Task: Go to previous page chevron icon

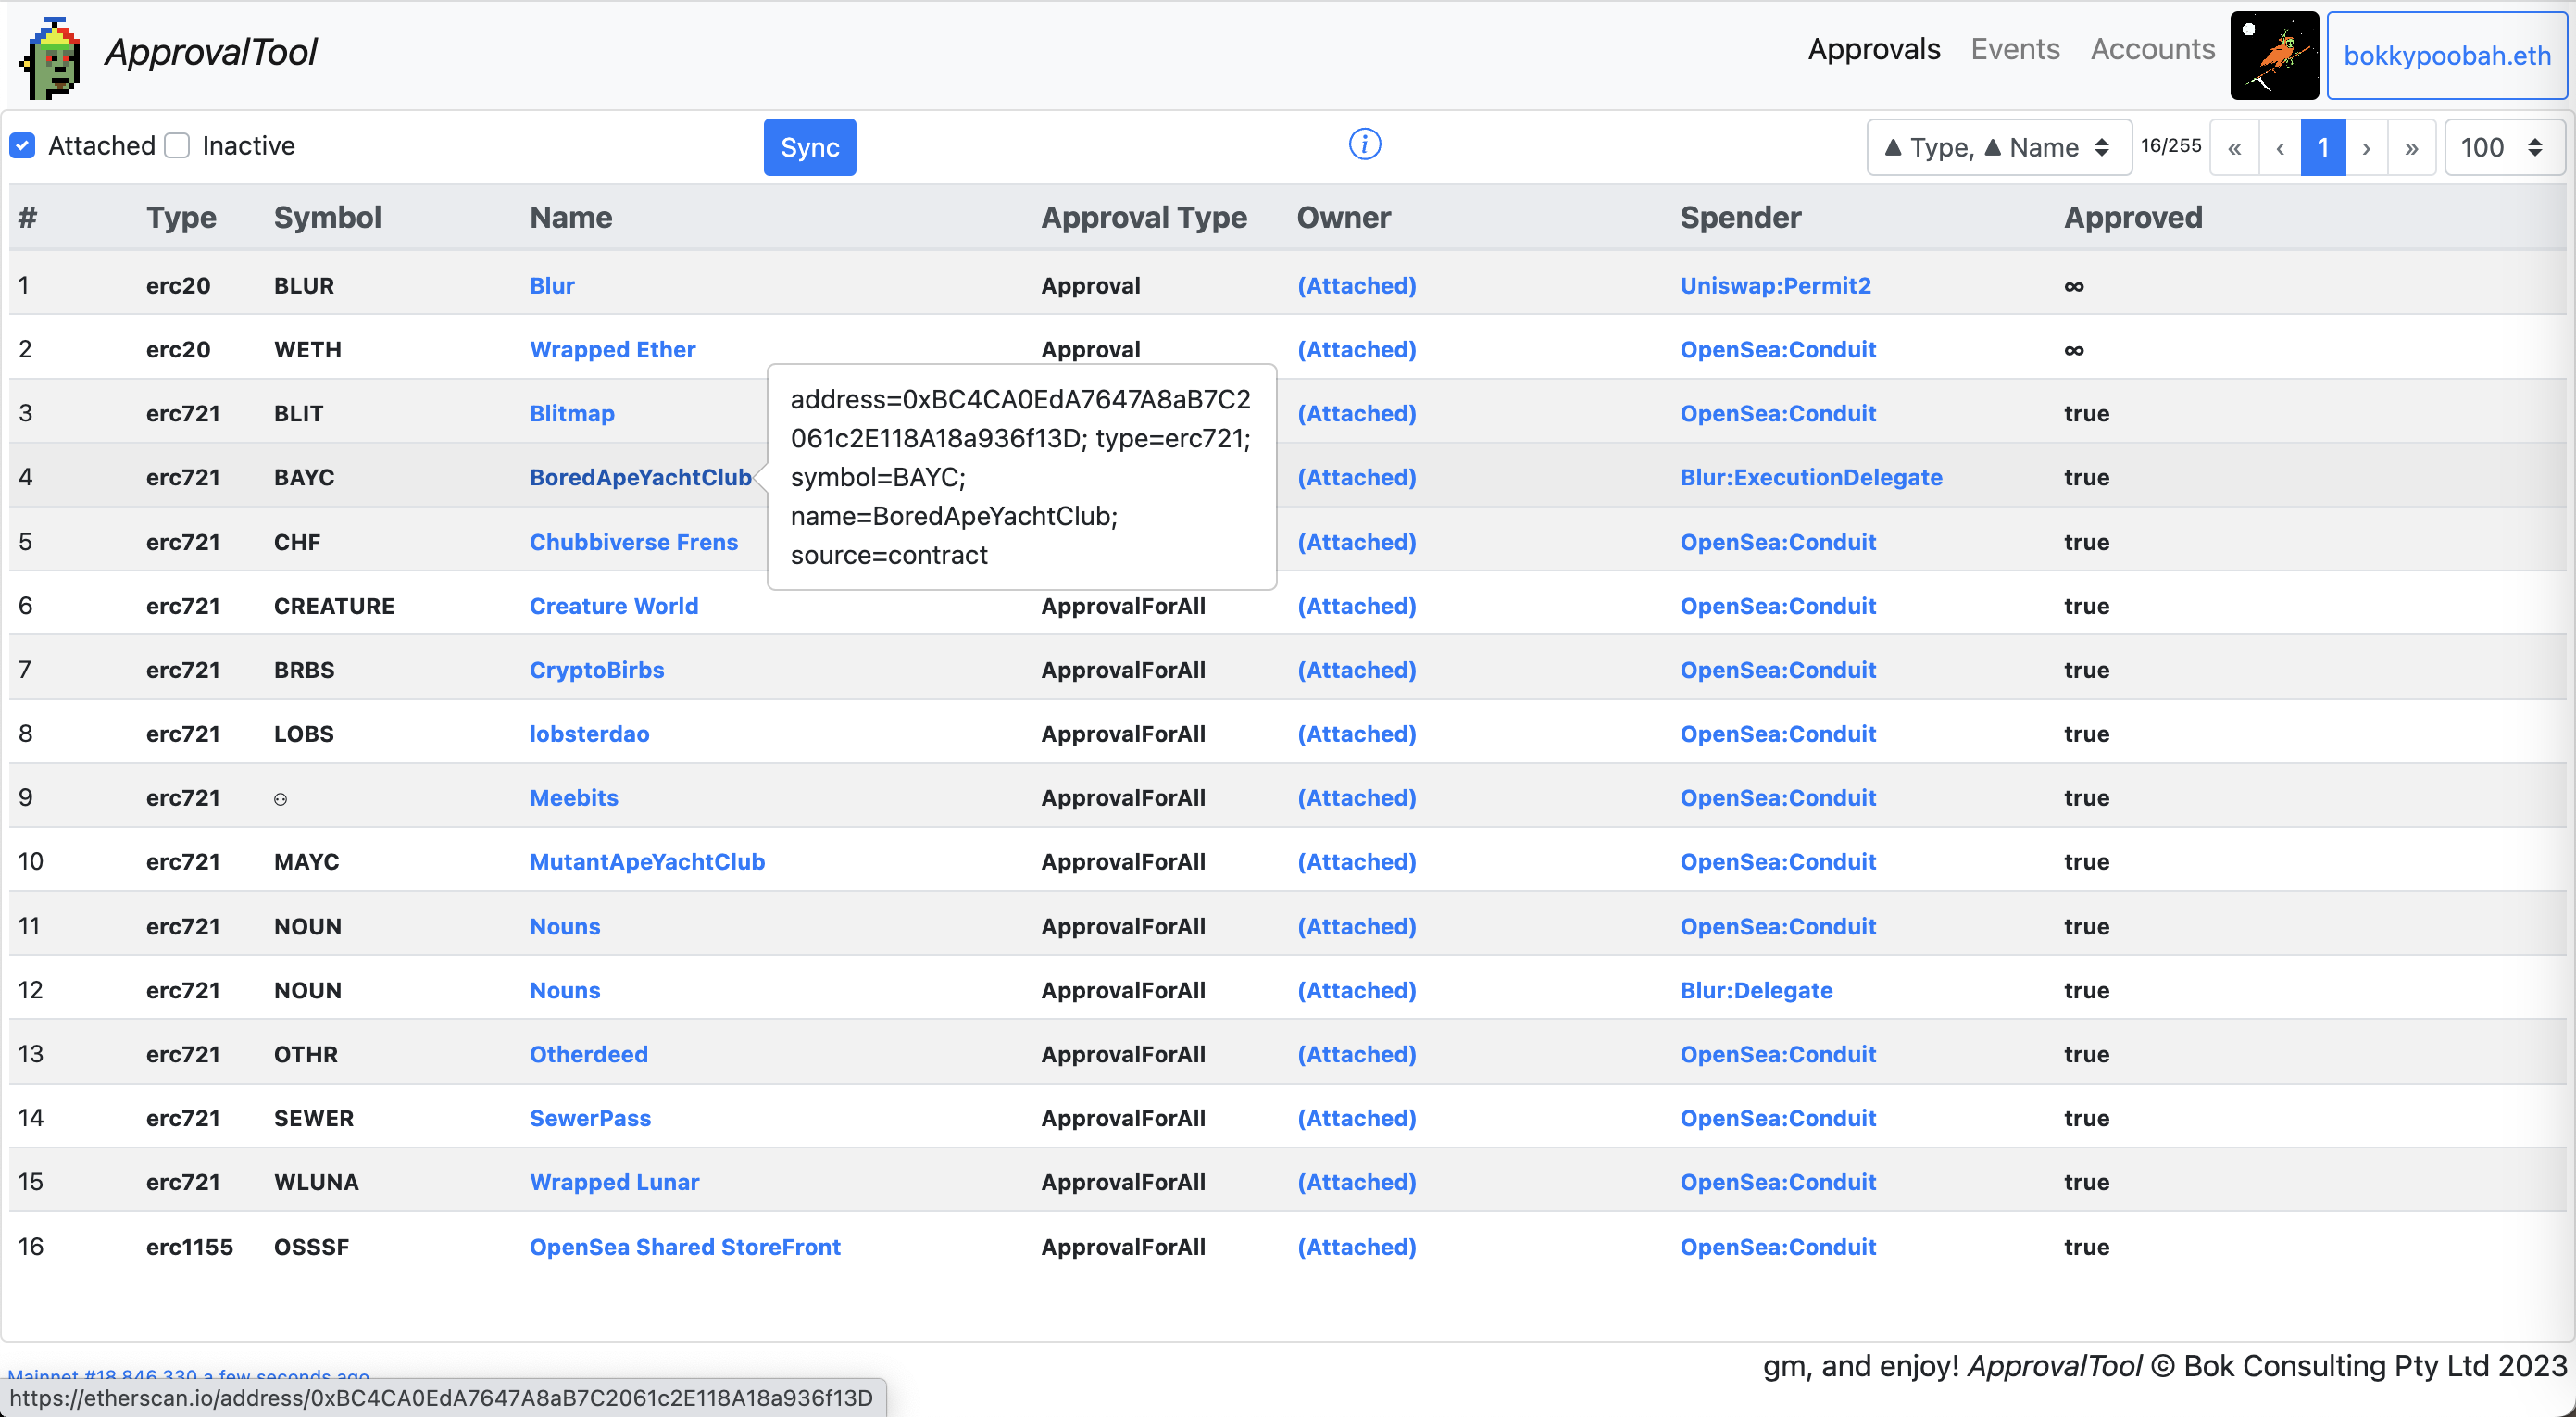Action: tap(2279, 148)
